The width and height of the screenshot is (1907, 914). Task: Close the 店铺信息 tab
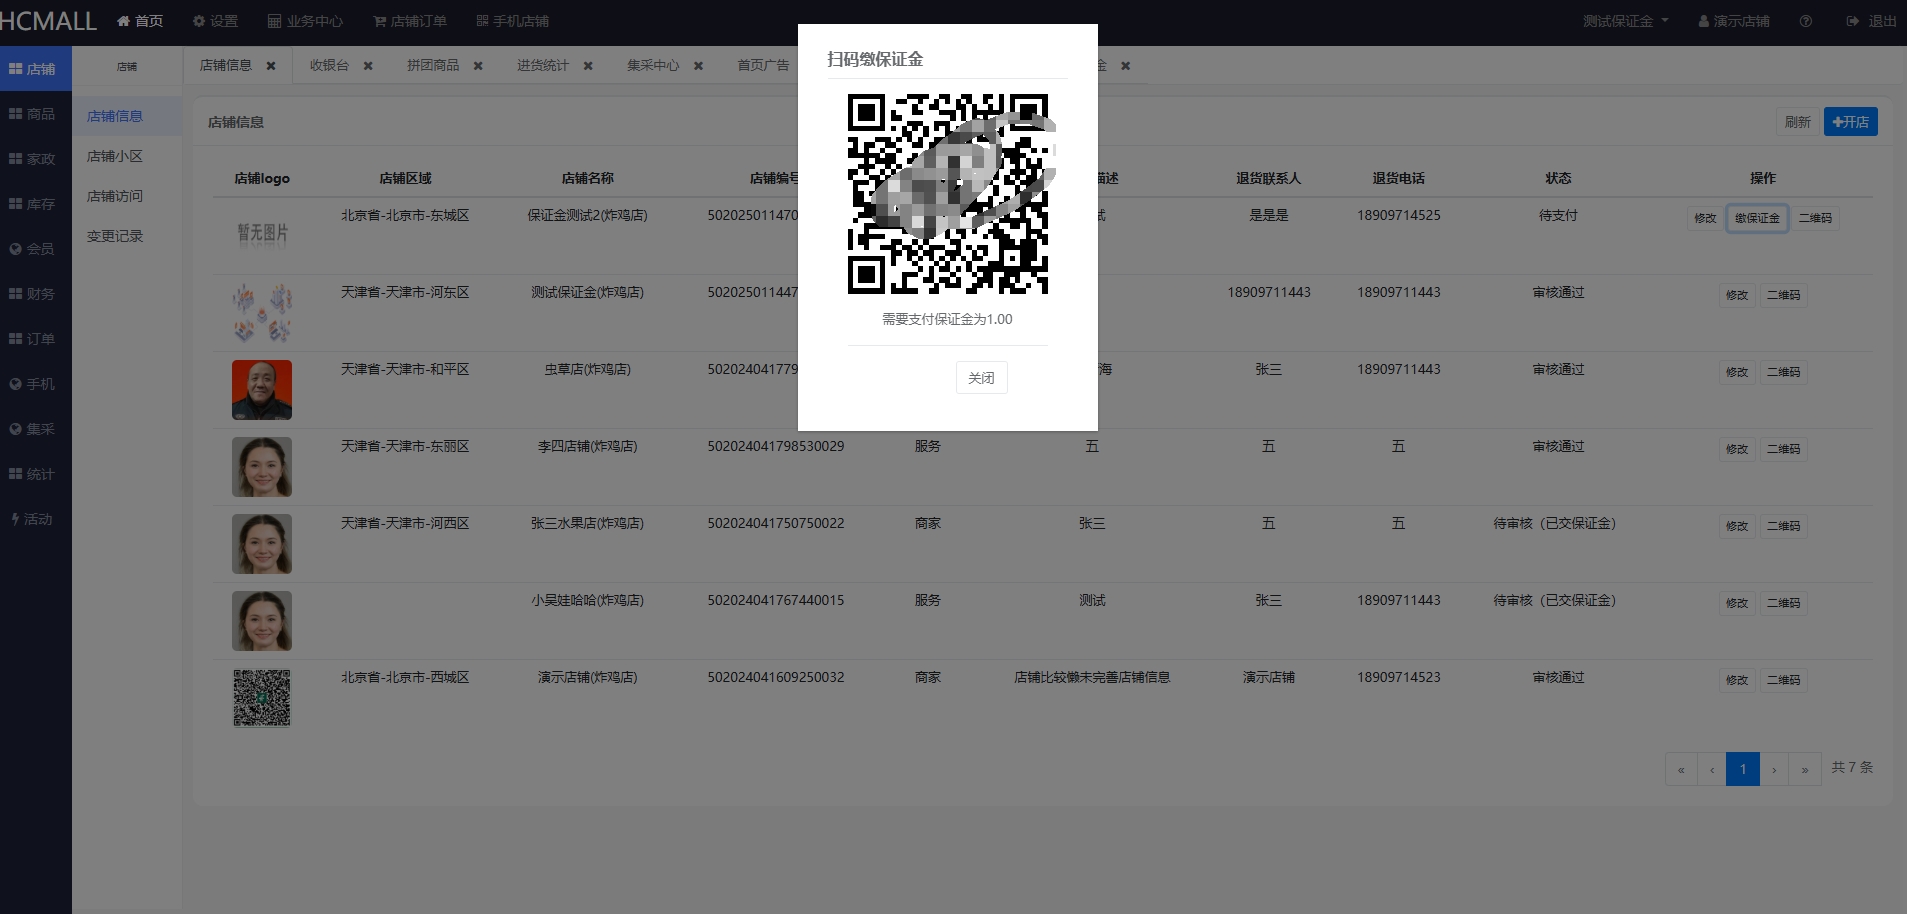pyautogui.click(x=270, y=66)
